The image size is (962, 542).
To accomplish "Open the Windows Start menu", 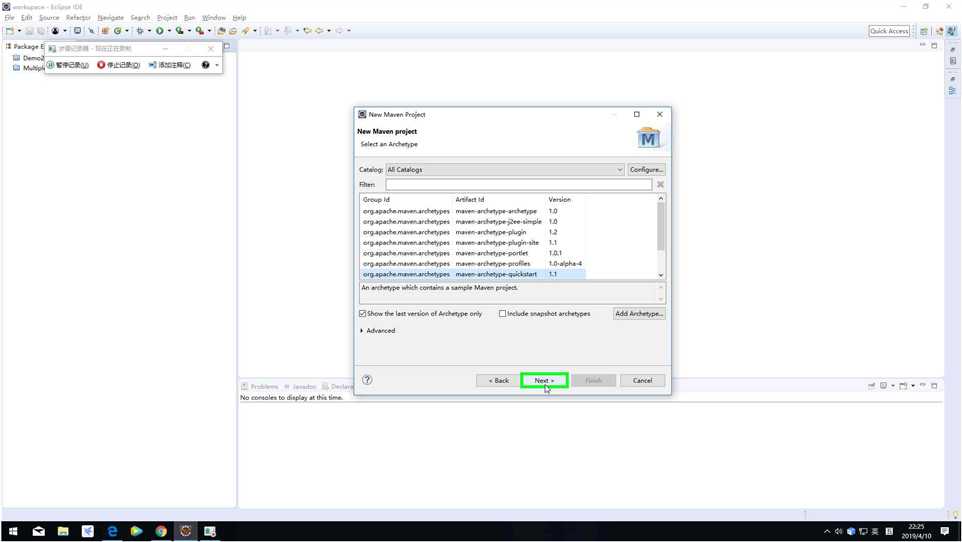I will click(x=13, y=531).
